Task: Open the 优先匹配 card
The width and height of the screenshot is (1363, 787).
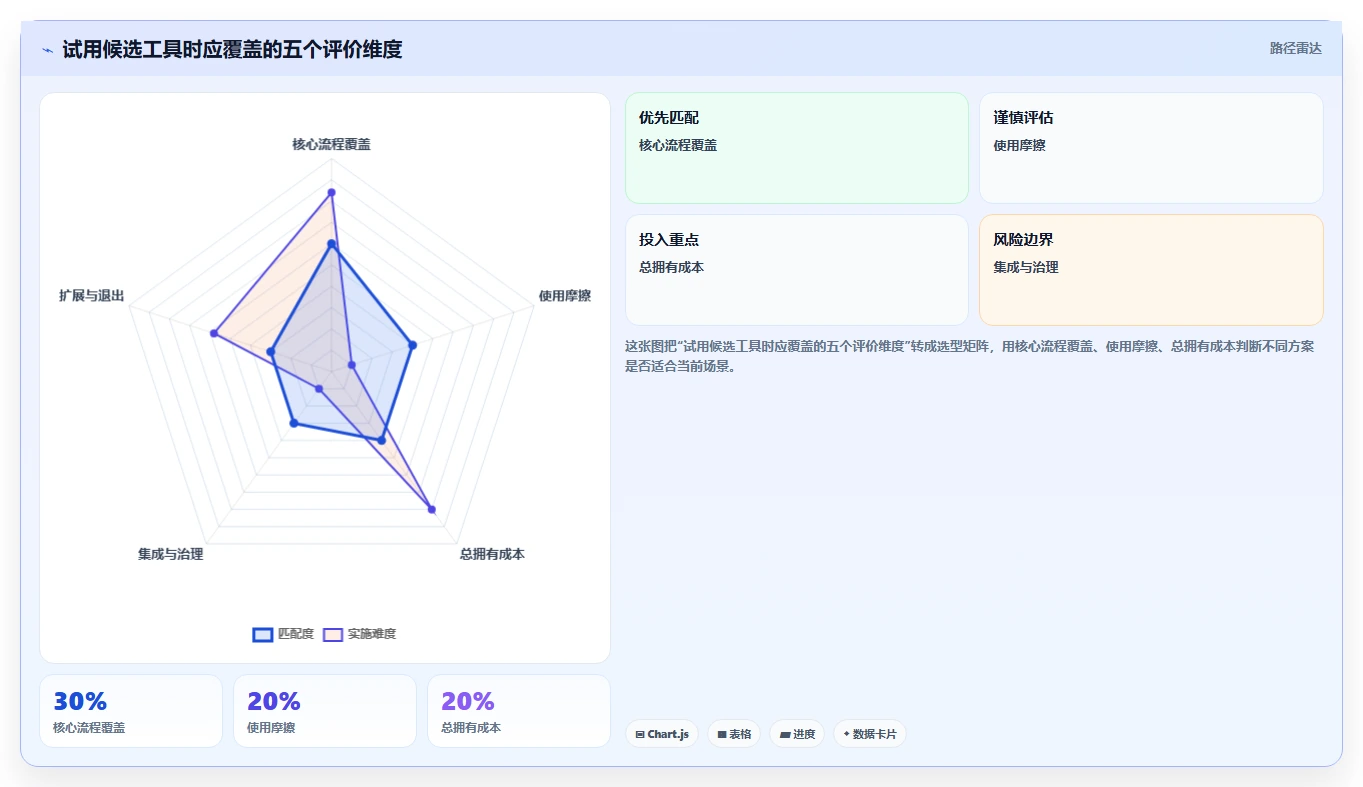Action: click(797, 148)
